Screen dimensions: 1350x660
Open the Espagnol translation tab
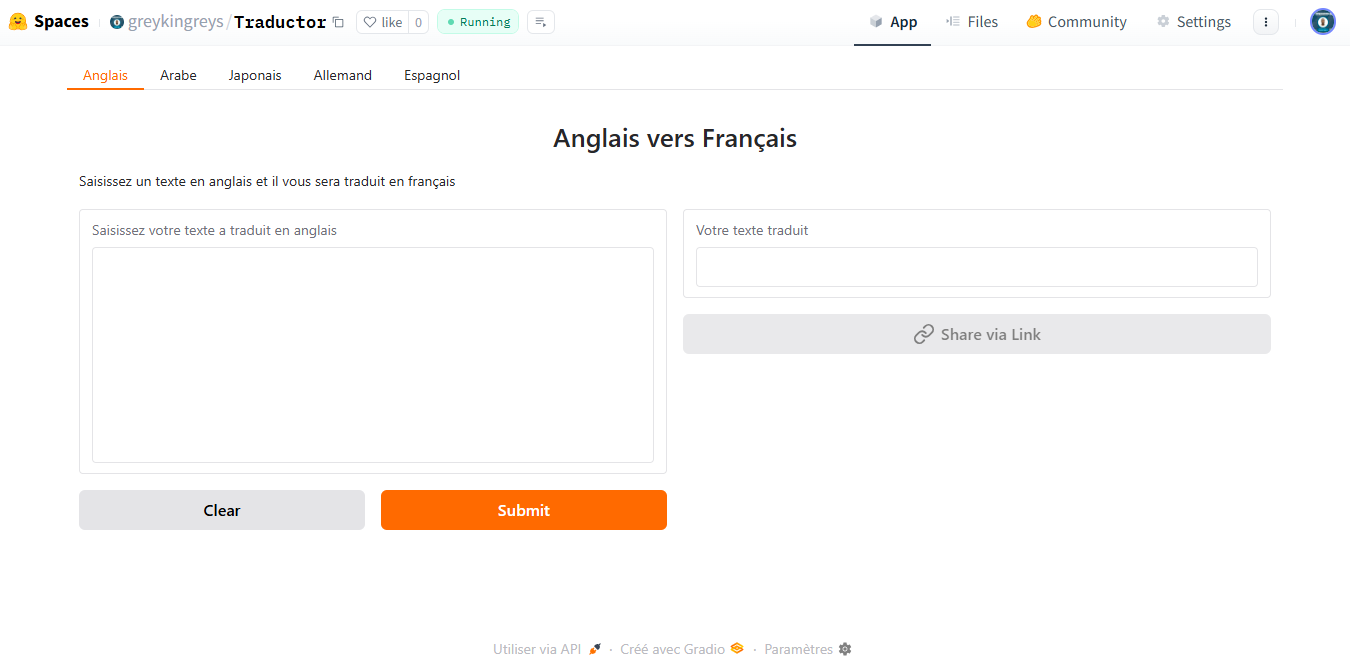431,75
